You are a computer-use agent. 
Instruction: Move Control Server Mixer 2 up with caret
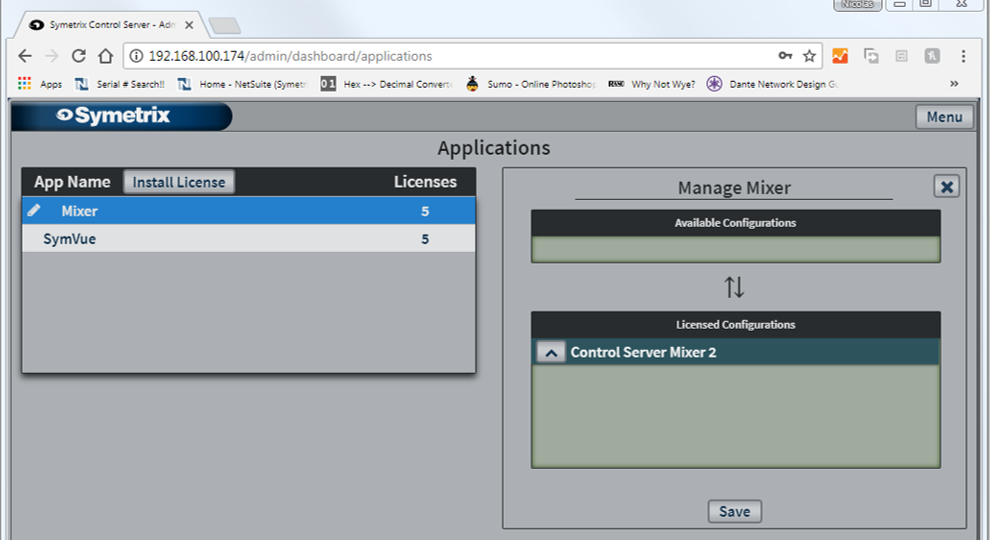pyautogui.click(x=551, y=352)
